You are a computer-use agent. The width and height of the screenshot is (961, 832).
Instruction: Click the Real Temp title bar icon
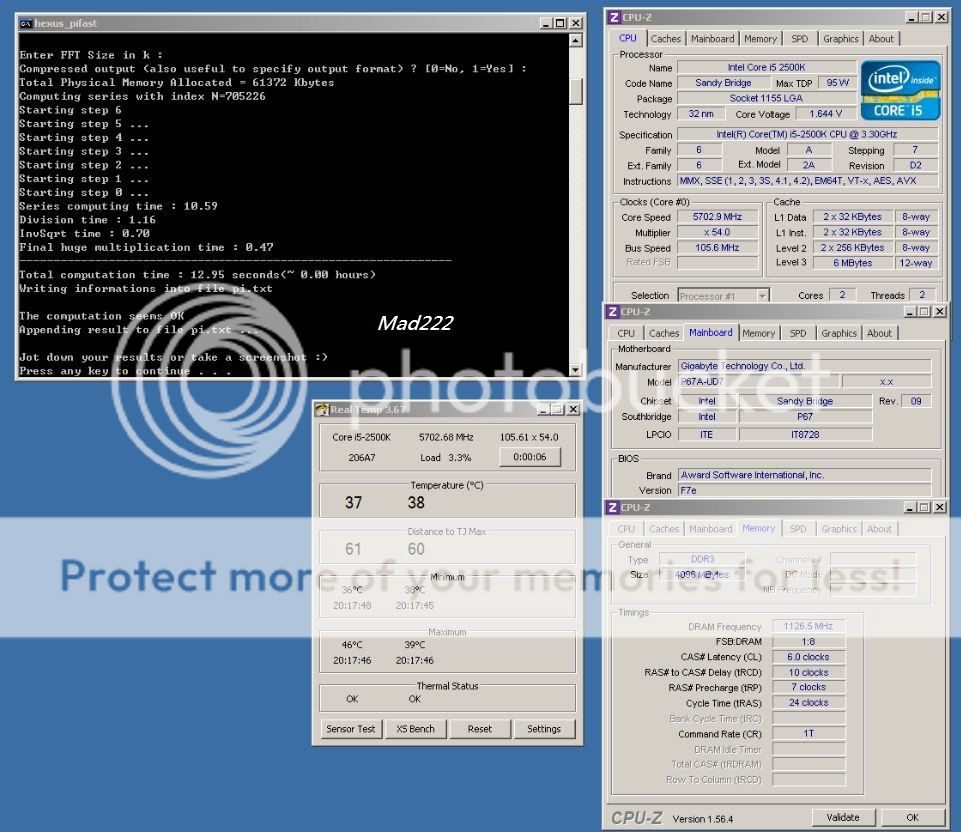point(322,409)
